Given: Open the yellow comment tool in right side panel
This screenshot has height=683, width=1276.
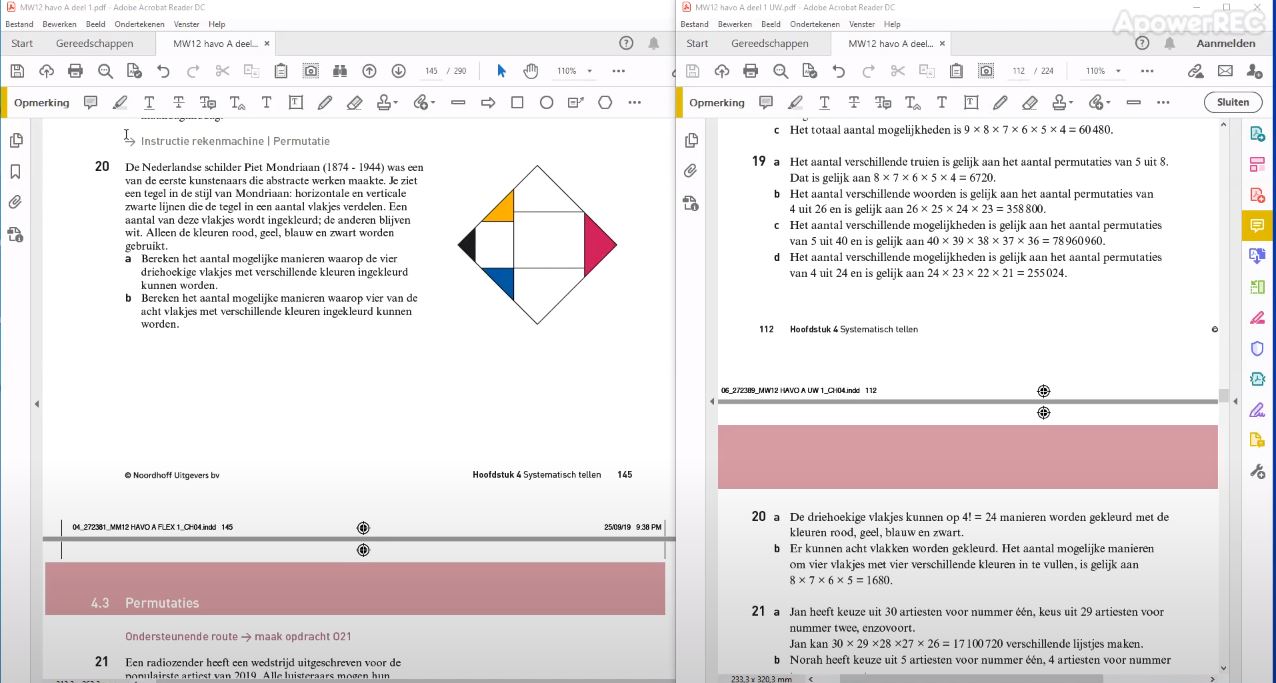Looking at the screenshot, I should pos(1257,225).
